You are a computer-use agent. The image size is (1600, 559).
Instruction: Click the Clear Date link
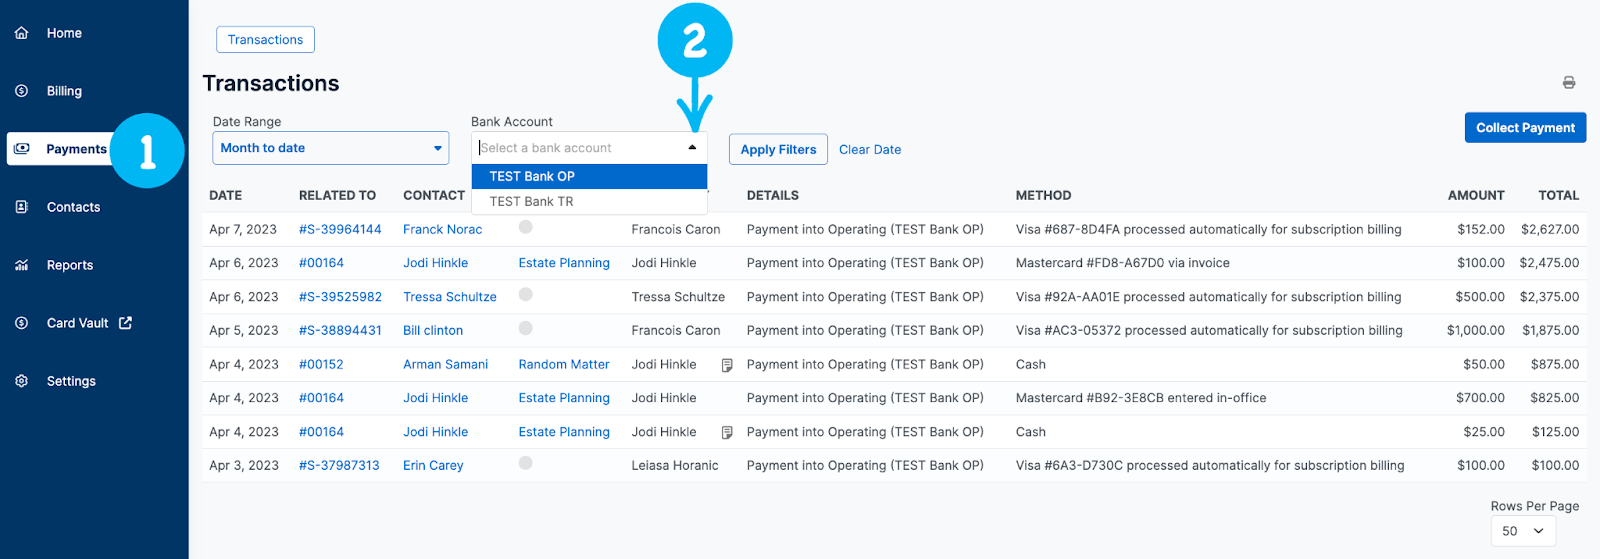[x=870, y=149]
